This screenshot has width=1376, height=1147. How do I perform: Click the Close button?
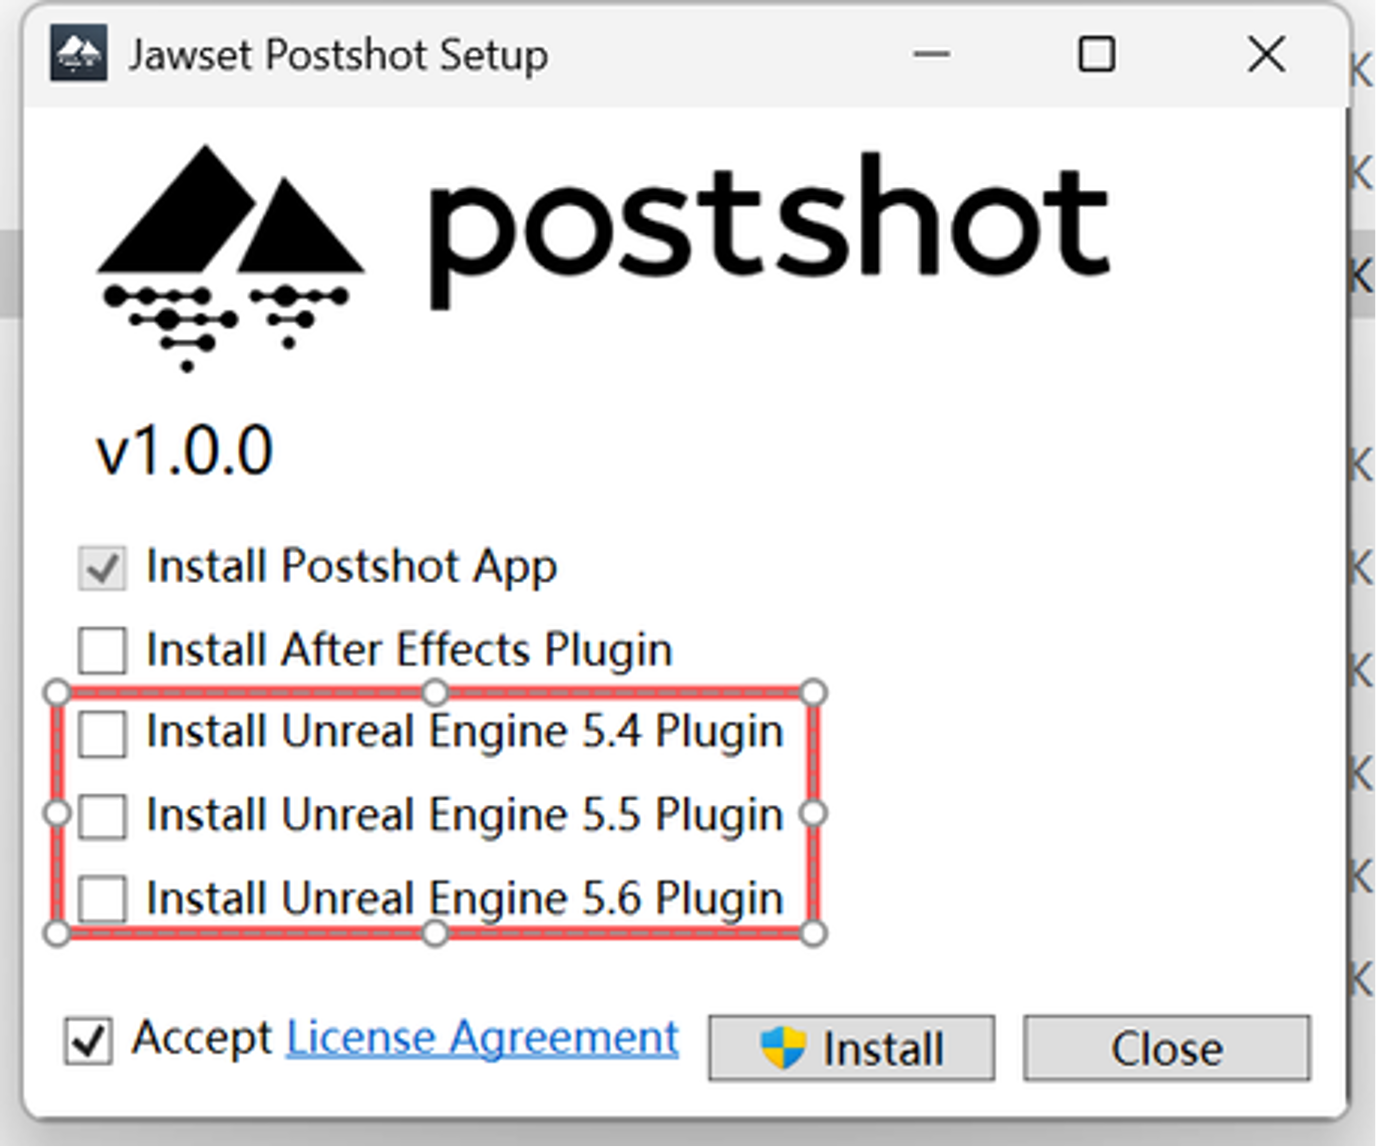tap(1166, 1048)
